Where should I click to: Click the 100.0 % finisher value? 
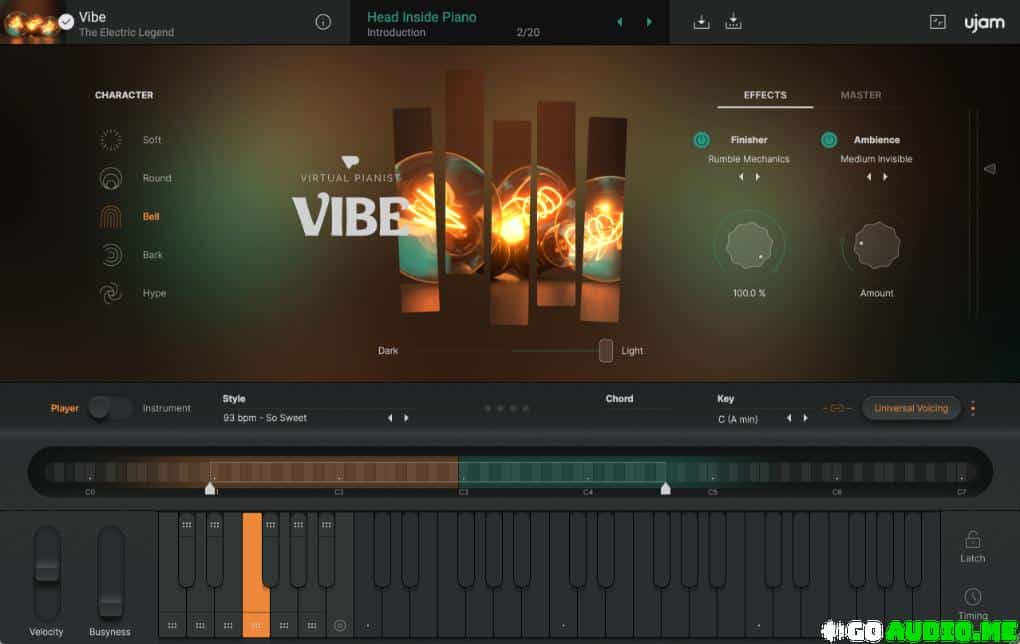[x=749, y=293]
